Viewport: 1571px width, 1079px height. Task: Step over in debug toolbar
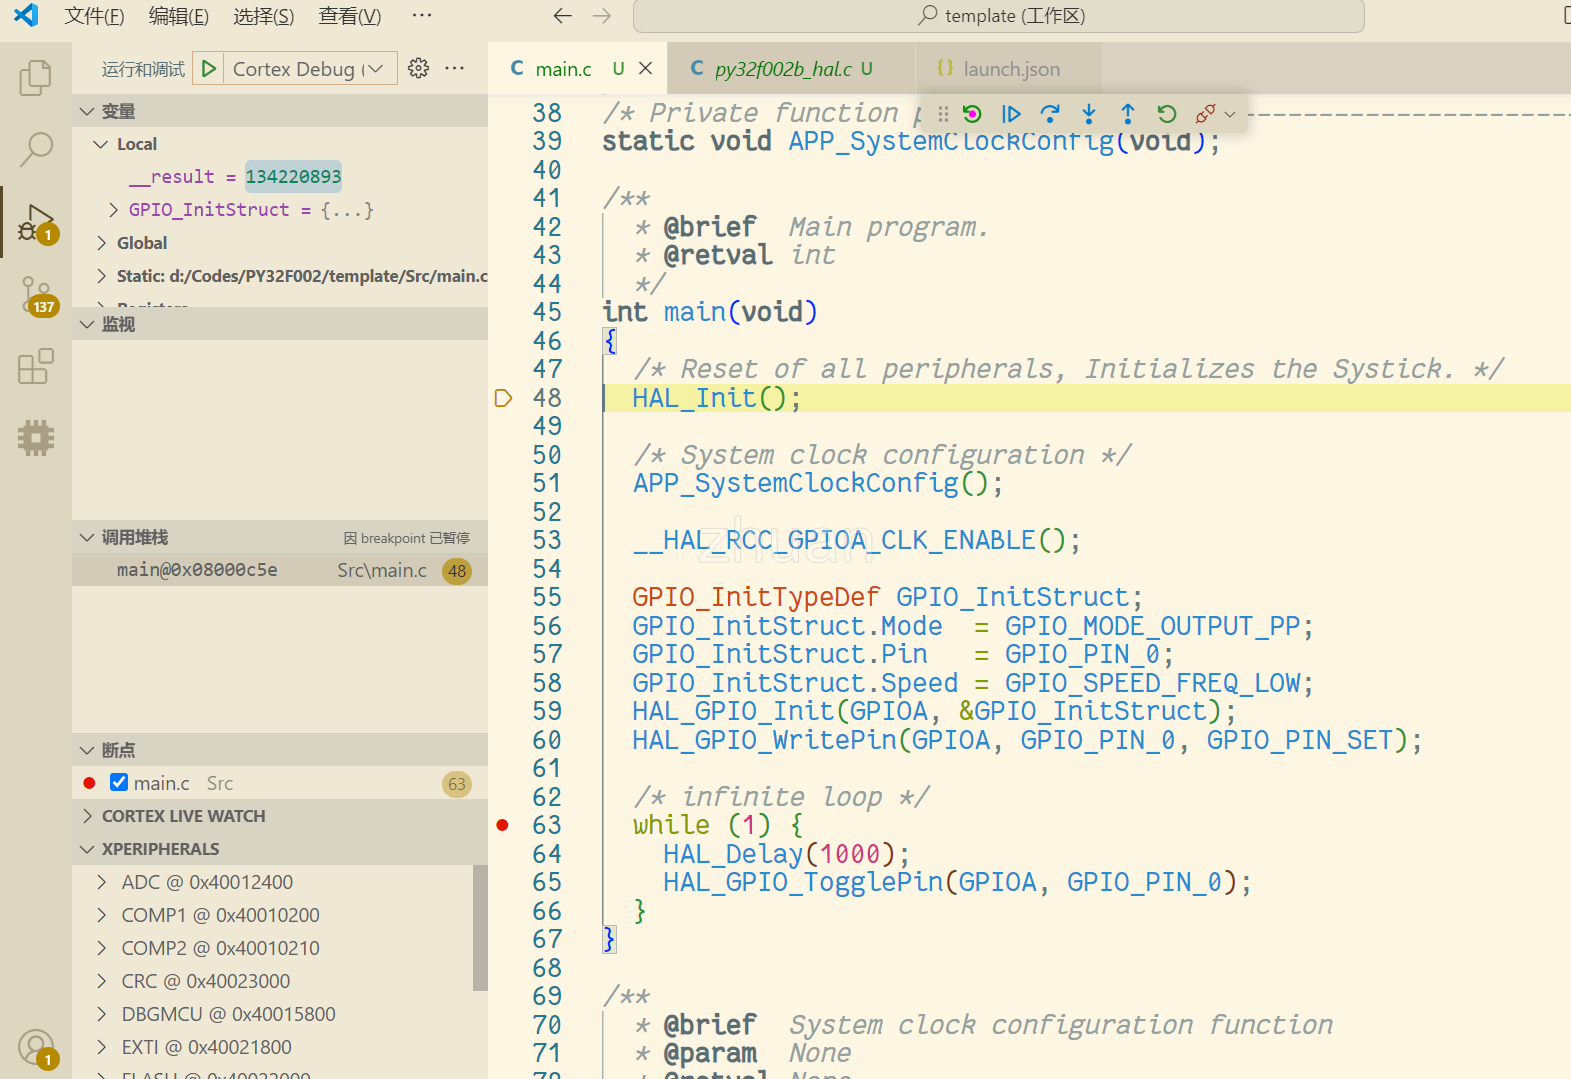tap(1050, 114)
